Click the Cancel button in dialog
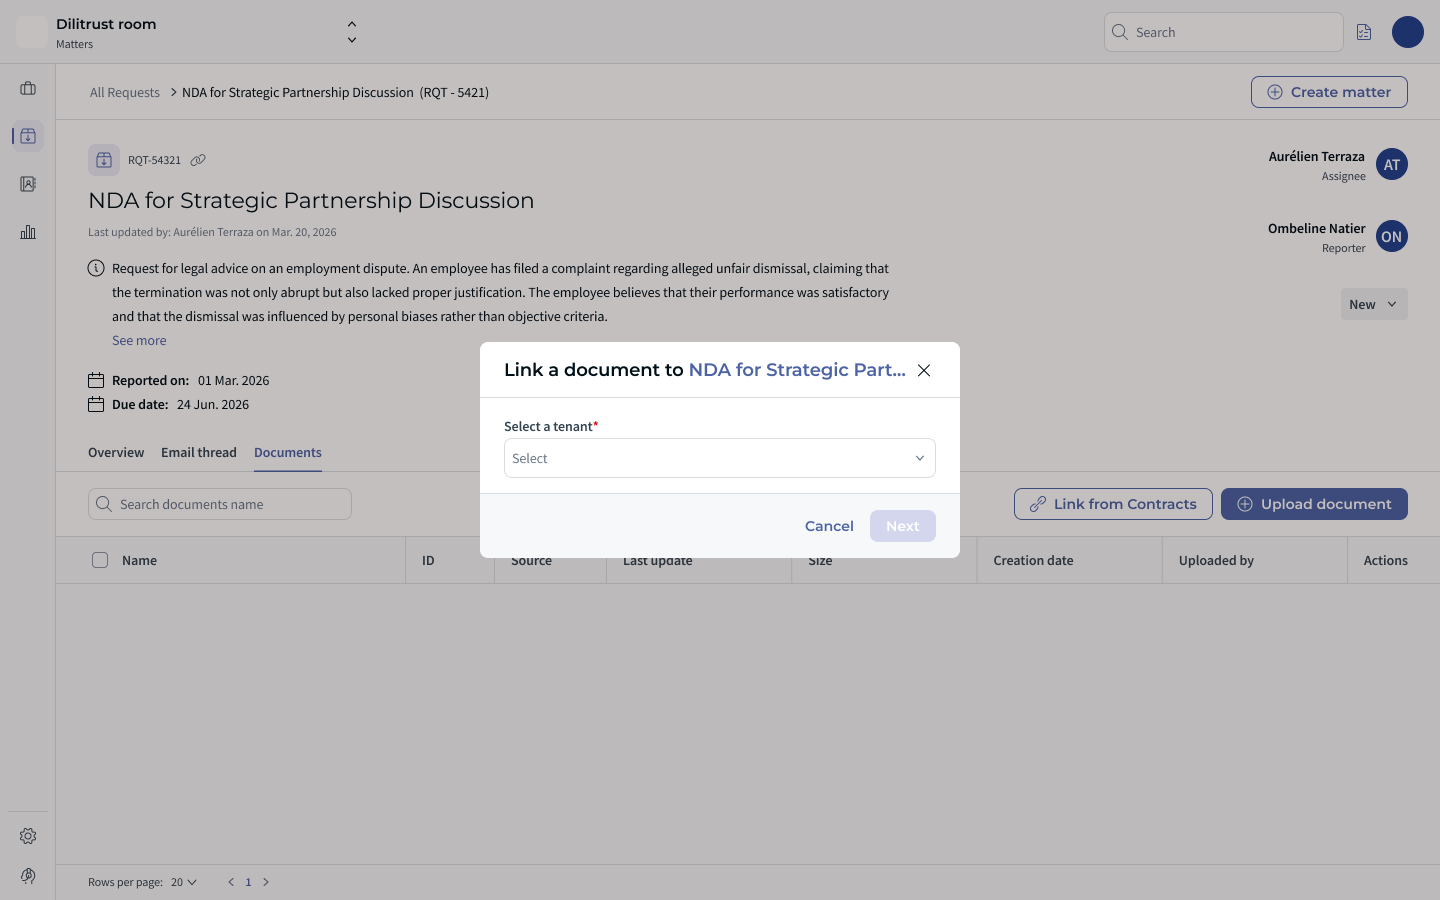1440x900 pixels. click(829, 526)
